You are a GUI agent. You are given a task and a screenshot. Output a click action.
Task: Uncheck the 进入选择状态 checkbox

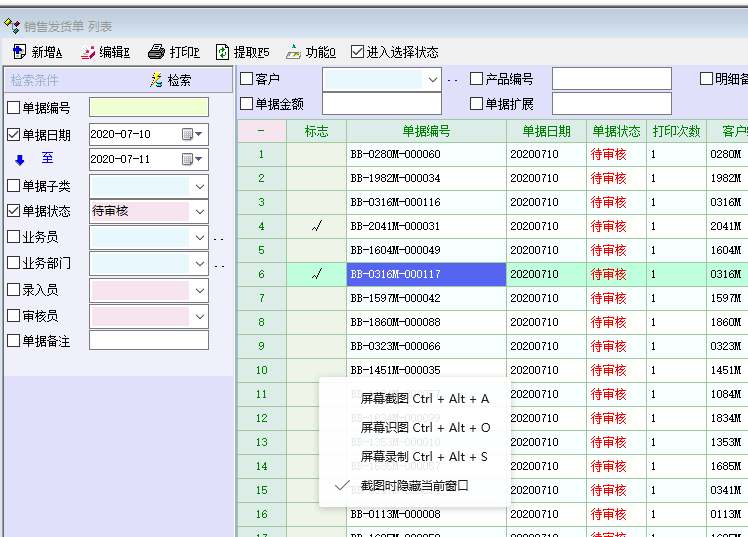click(x=357, y=52)
